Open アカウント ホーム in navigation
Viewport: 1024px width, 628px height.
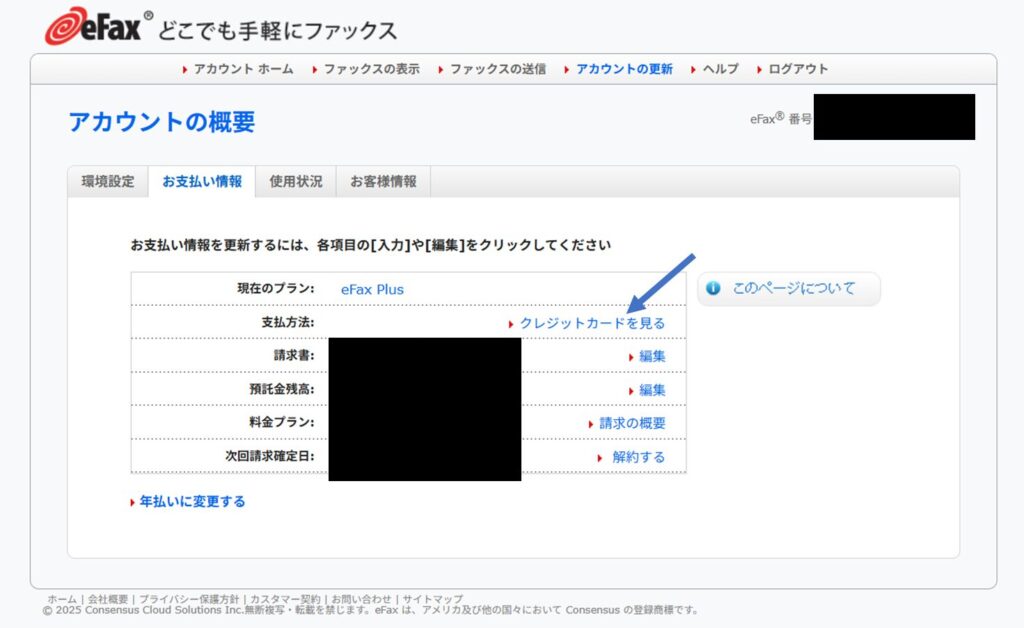click(x=243, y=69)
